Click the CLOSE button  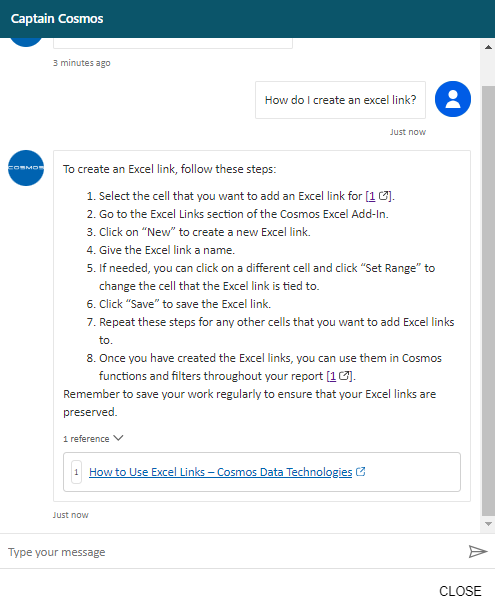coord(460,591)
